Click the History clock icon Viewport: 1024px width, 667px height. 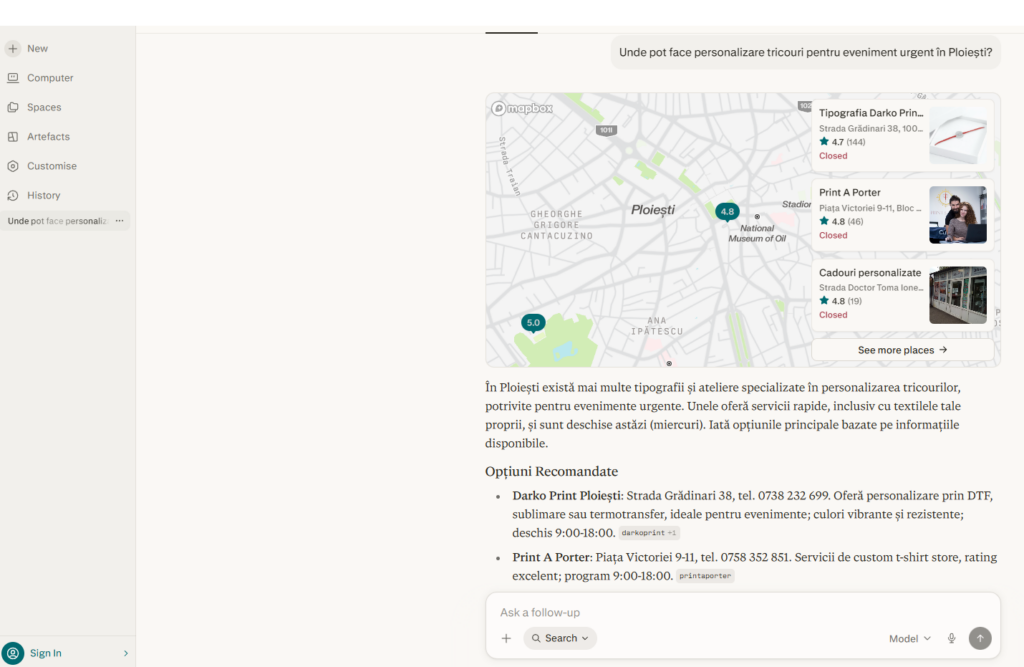pyautogui.click(x=12, y=195)
